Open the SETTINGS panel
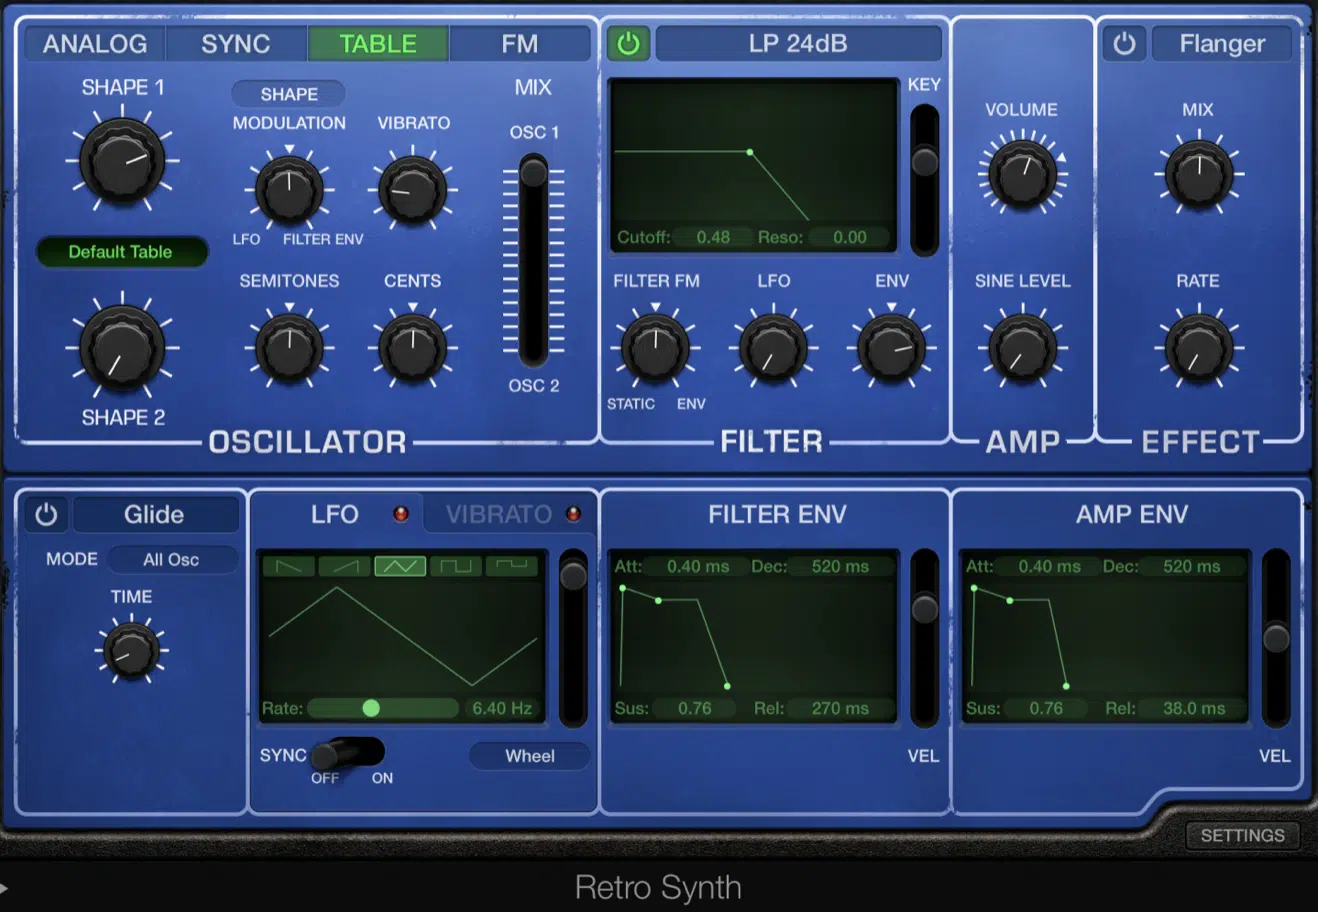1318x912 pixels. click(x=1242, y=835)
